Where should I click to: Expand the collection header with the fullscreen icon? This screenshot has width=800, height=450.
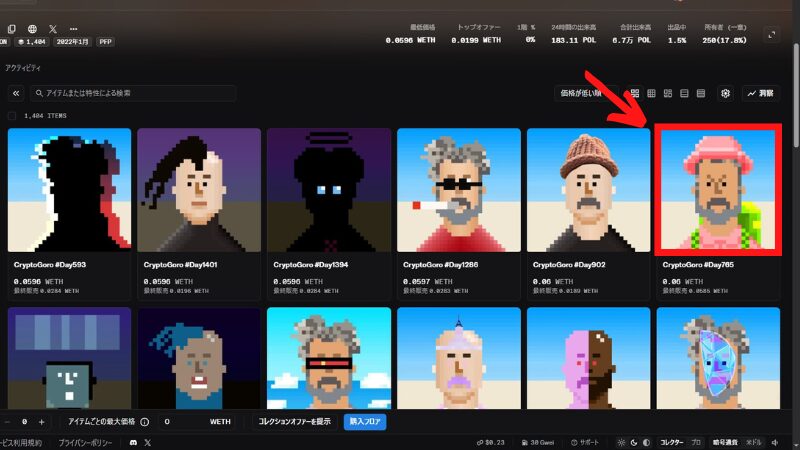point(771,35)
